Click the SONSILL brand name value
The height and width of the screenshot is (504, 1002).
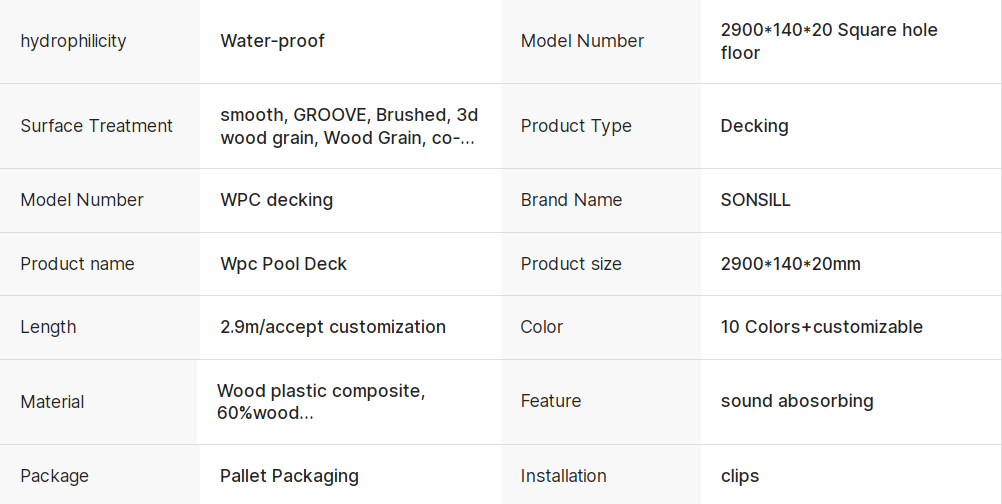(755, 200)
